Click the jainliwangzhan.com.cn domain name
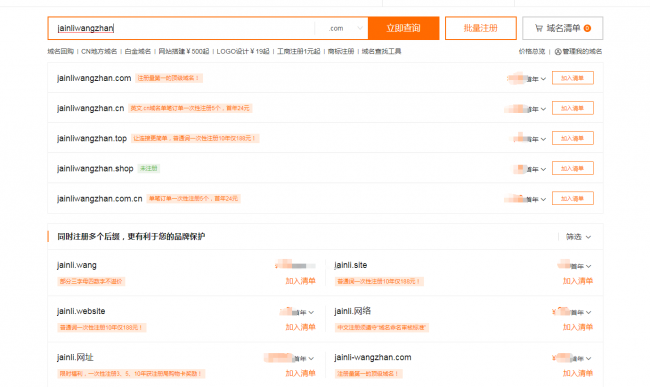Image resolution: width=650 pixels, height=387 pixels. [99, 198]
